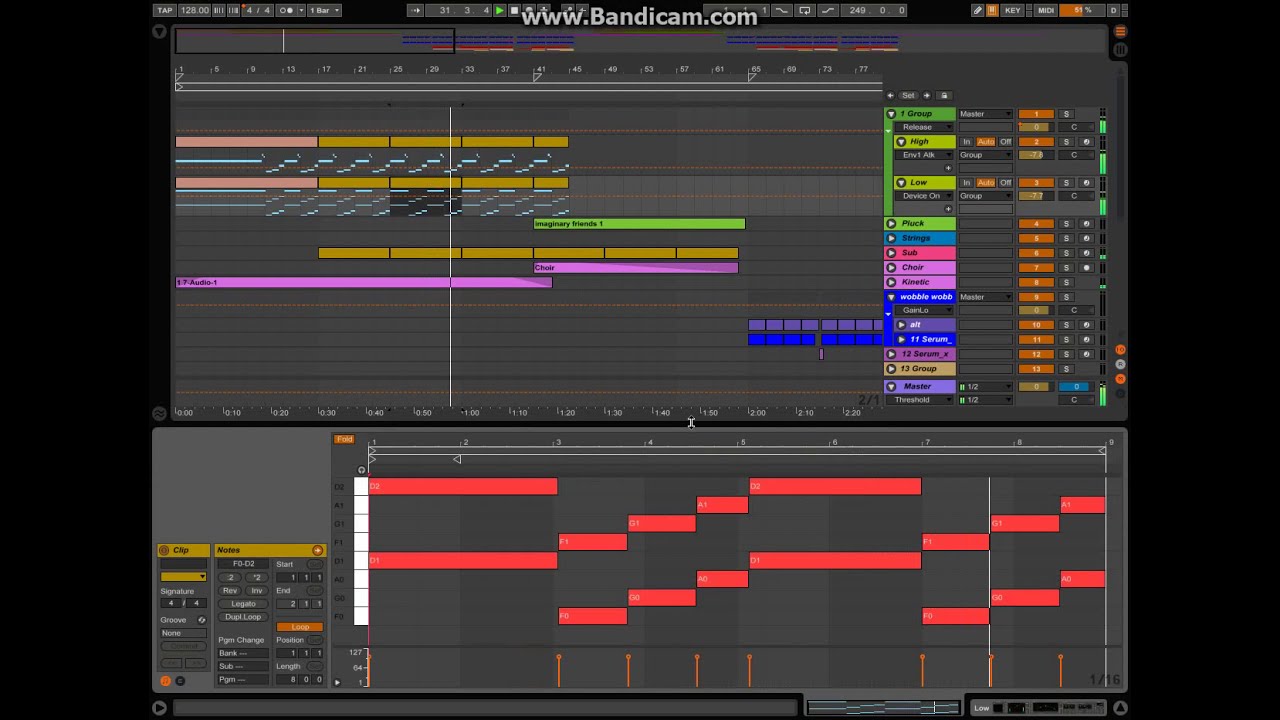The height and width of the screenshot is (720, 1280).
Task: Set Low track monitor to Off
Action: [x=1006, y=182]
